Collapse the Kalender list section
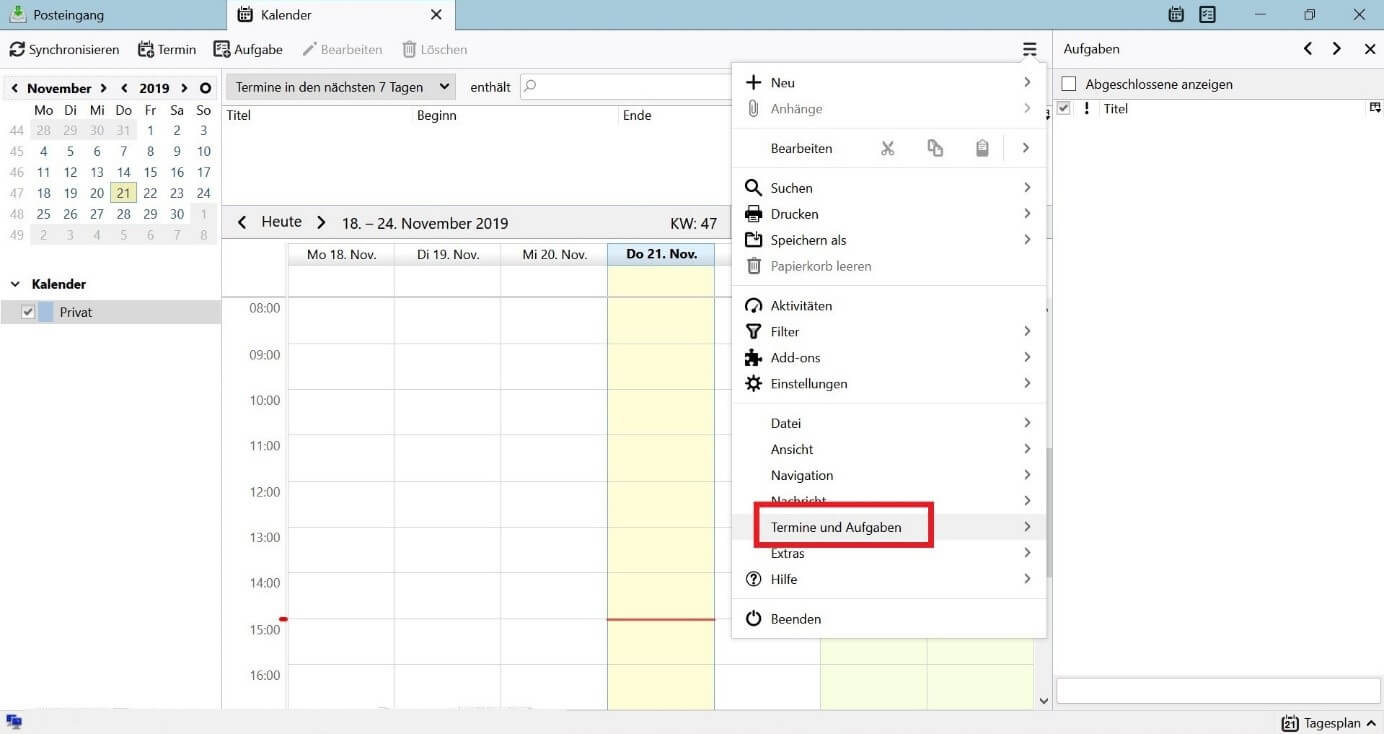Screen dimensions: 1384x734 point(15,284)
